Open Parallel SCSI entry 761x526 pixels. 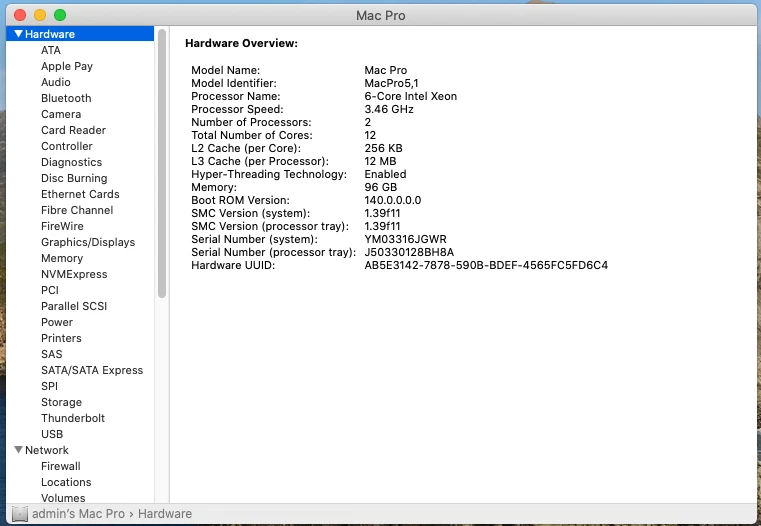(74, 306)
